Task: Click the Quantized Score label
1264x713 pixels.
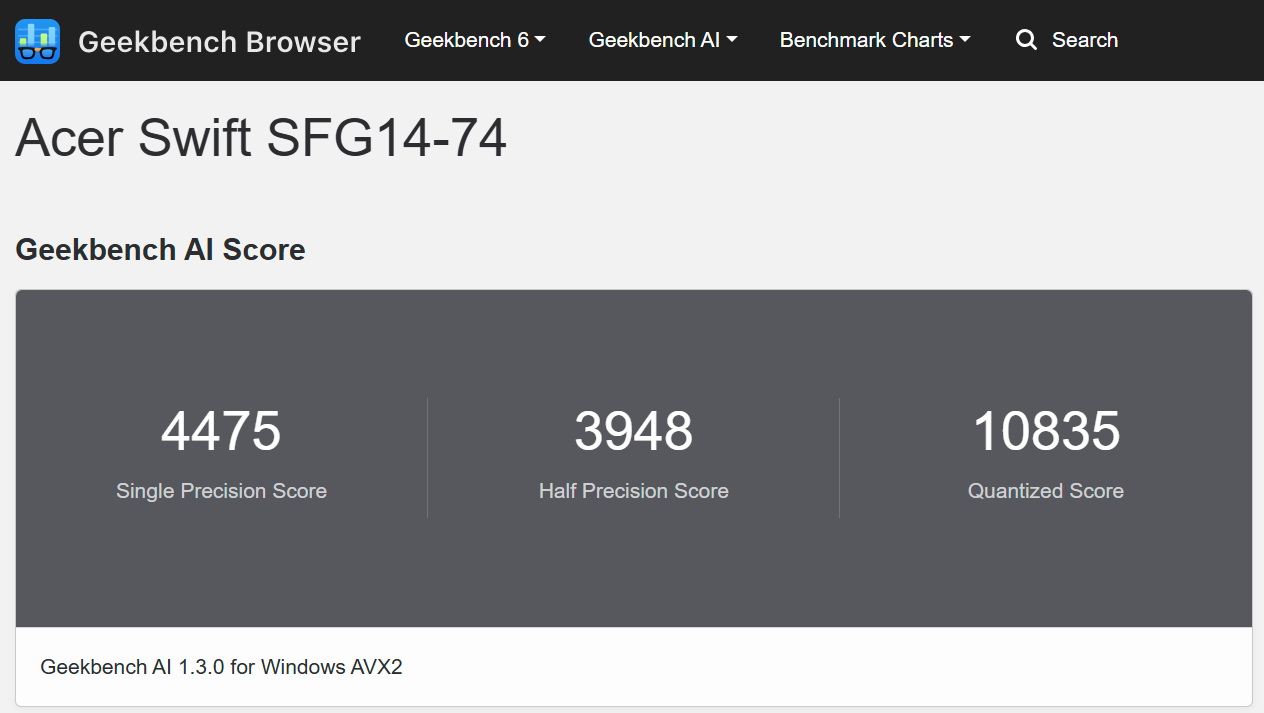Action: [x=1046, y=491]
